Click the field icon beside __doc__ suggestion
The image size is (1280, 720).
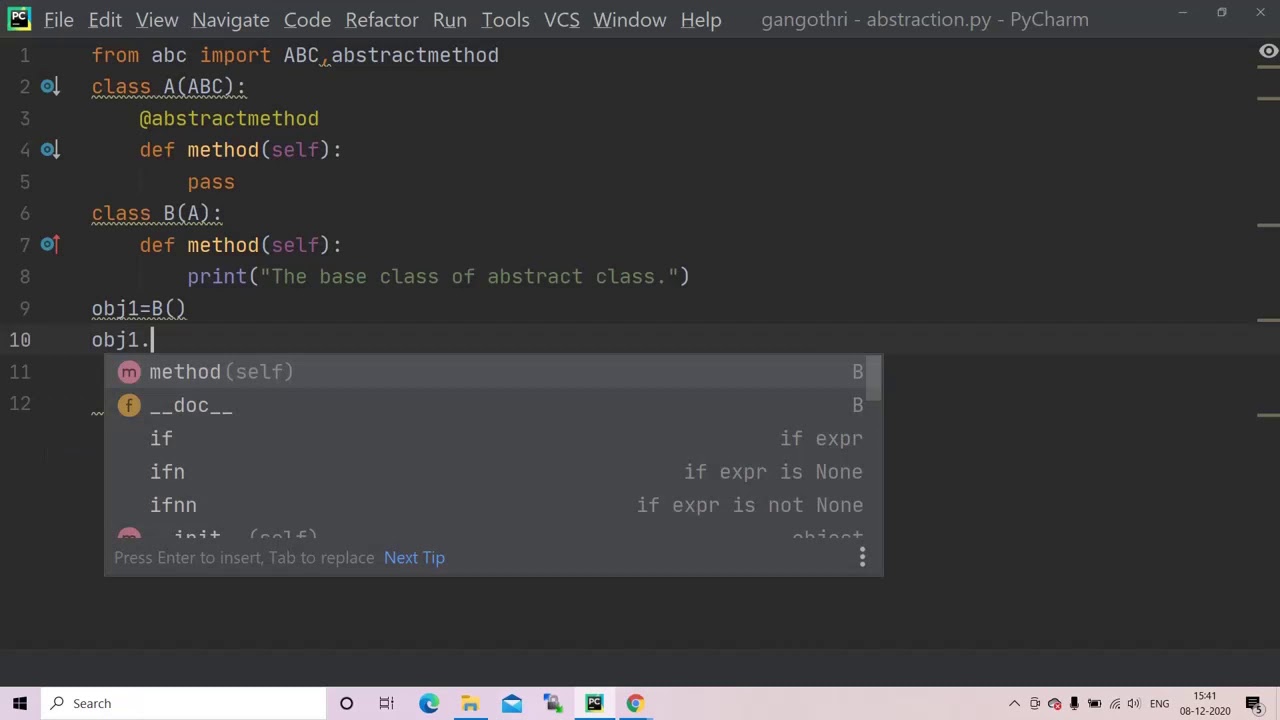click(x=129, y=405)
